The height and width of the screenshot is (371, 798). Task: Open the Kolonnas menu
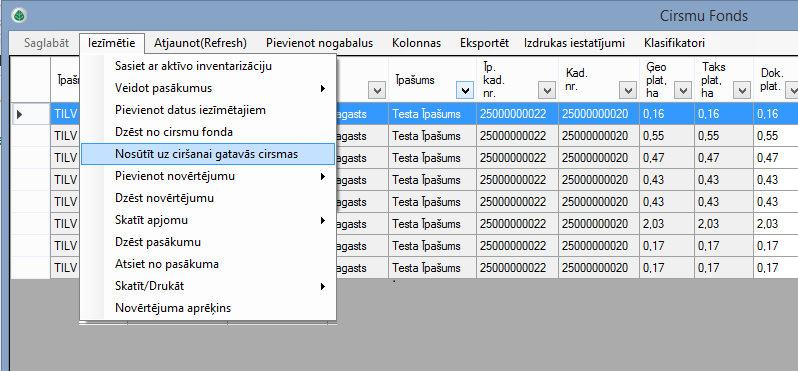(x=416, y=43)
